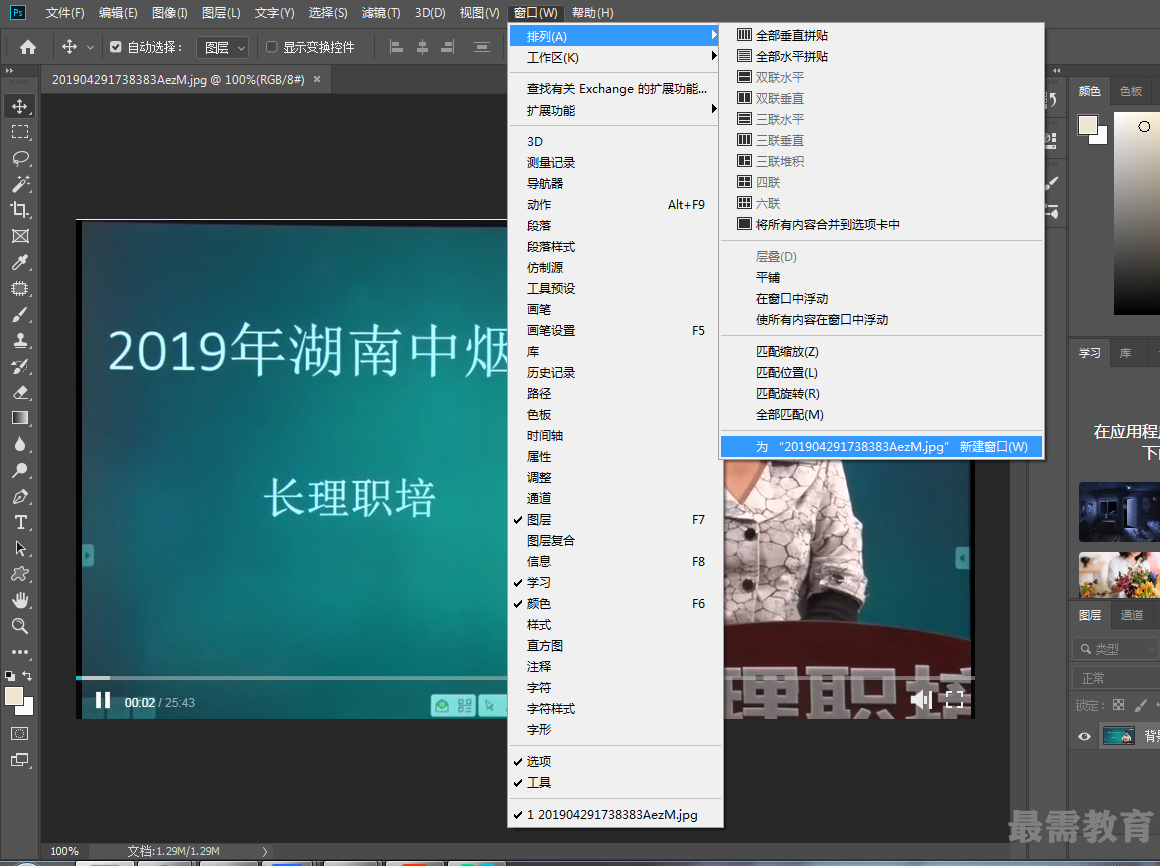Open the 正常 blend mode dropdown

[x=1116, y=678]
